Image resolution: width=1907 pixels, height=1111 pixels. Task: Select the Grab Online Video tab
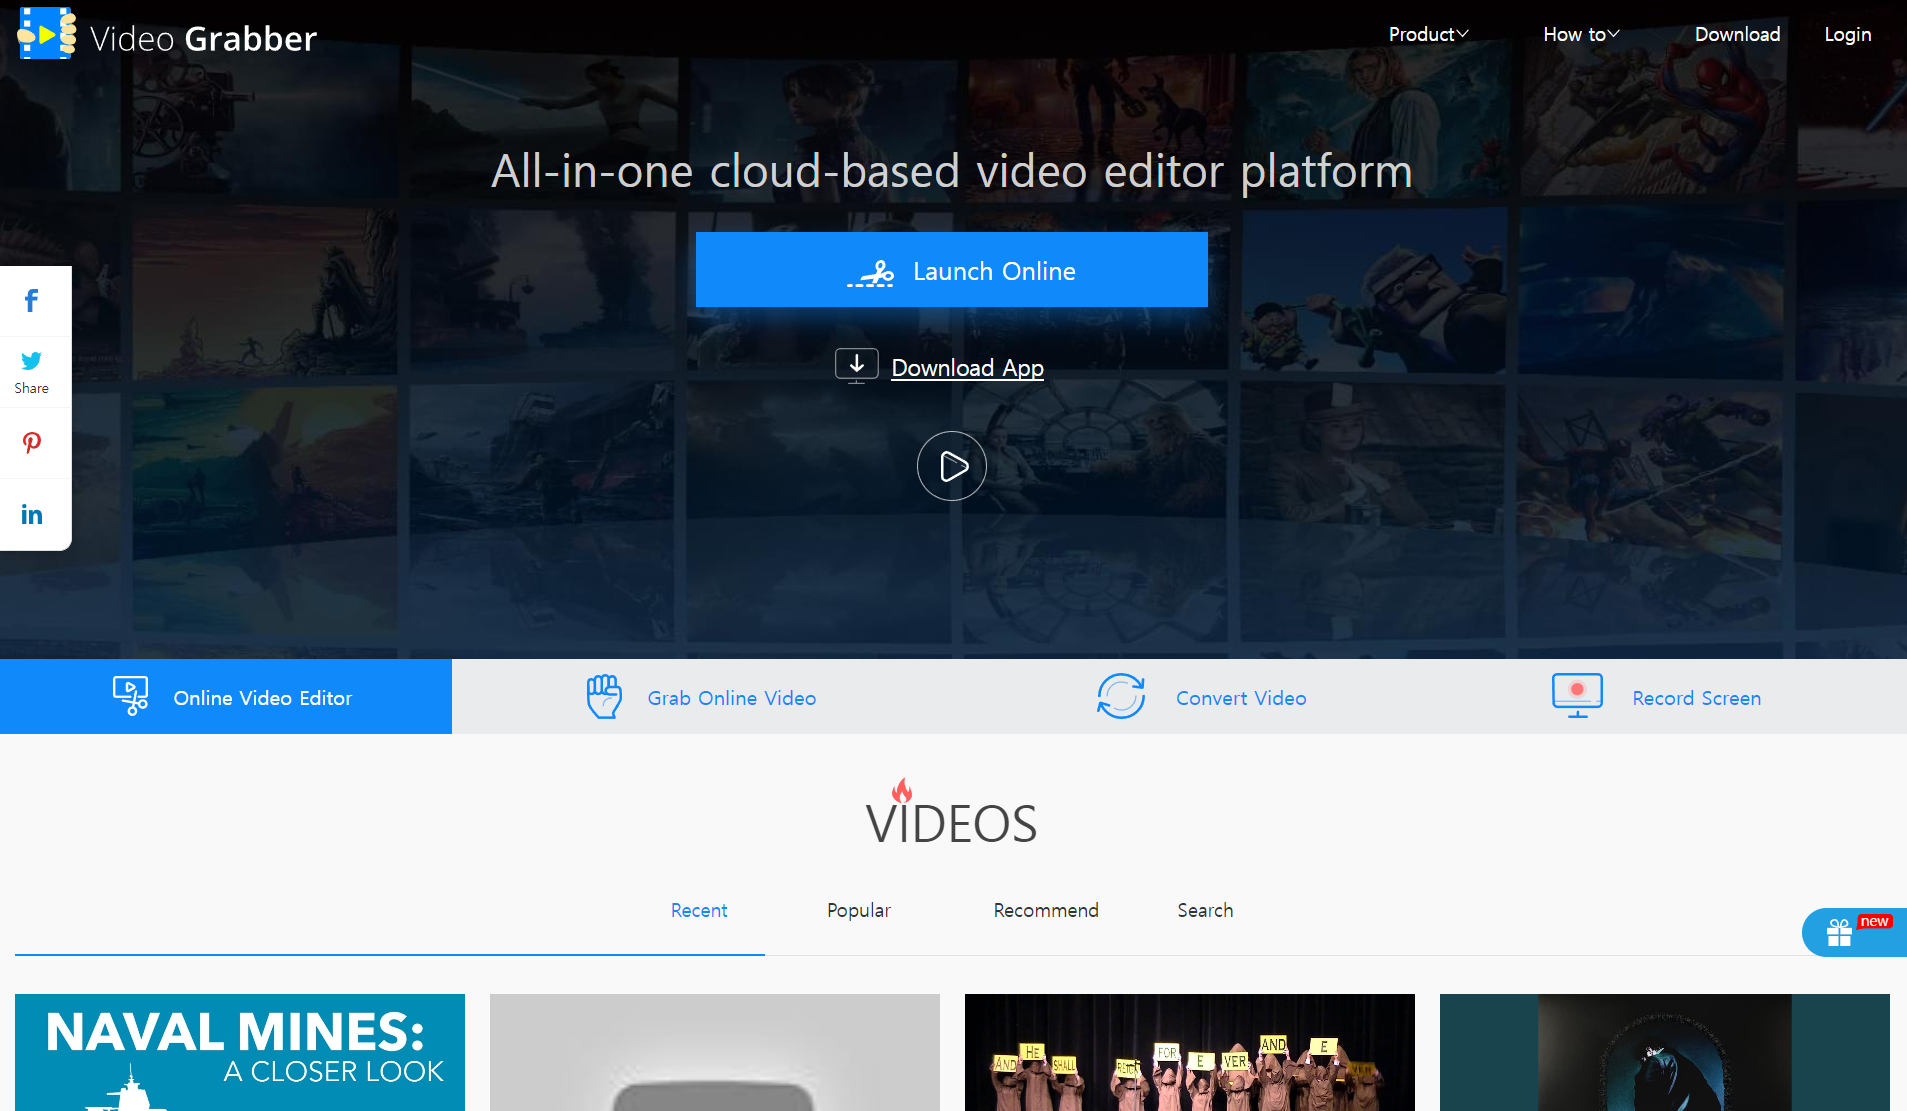(701, 697)
